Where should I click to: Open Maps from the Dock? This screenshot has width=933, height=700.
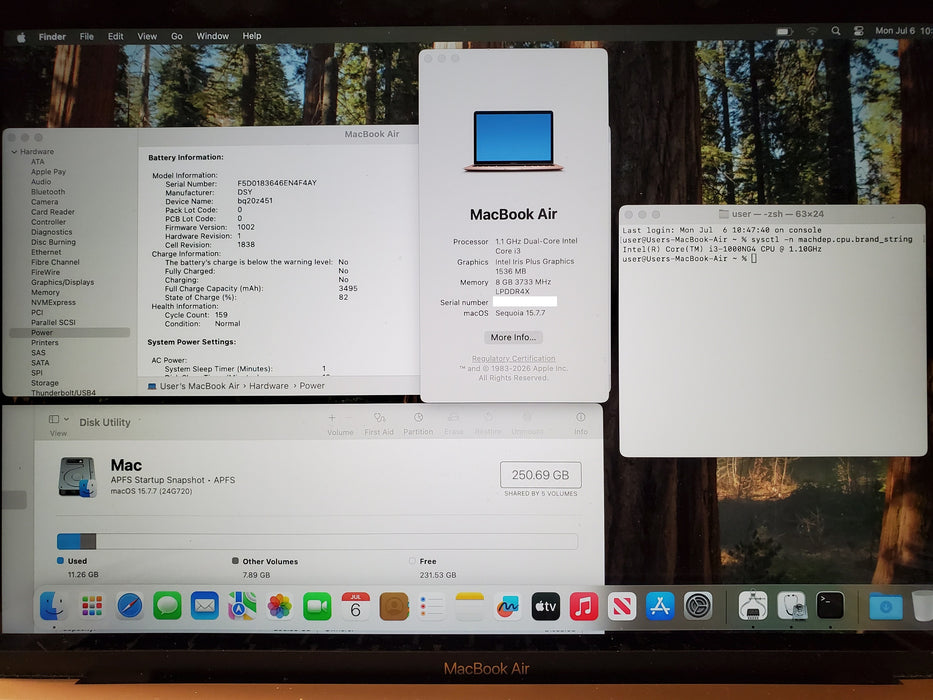point(242,606)
